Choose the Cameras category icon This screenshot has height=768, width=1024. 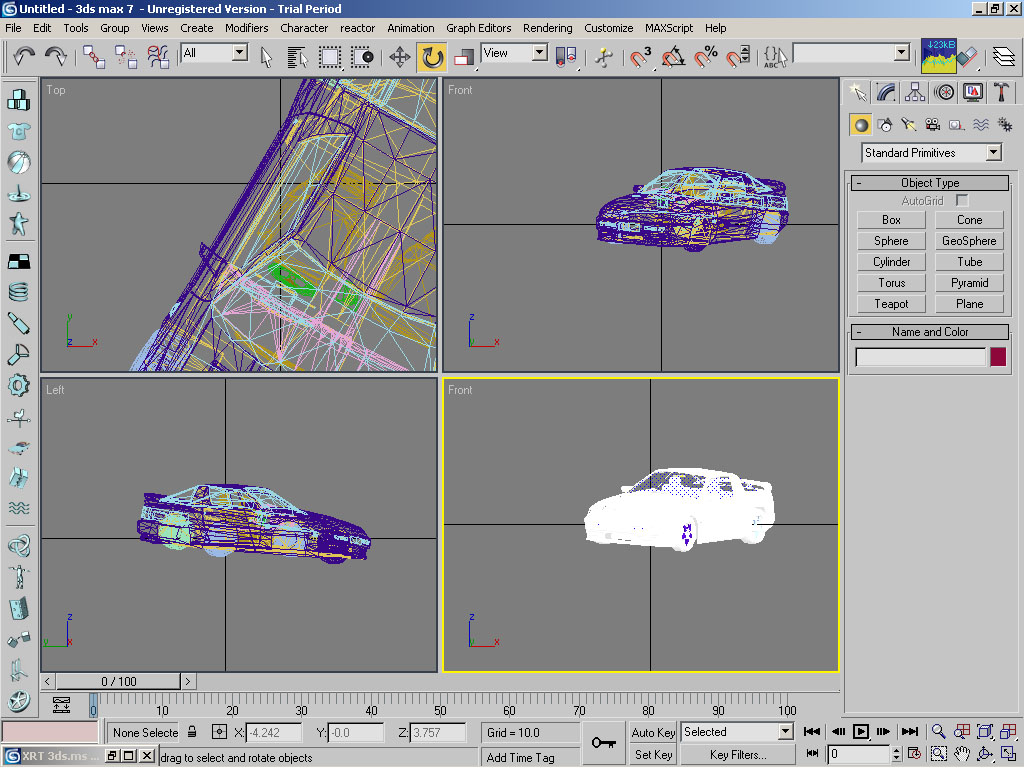click(x=932, y=125)
